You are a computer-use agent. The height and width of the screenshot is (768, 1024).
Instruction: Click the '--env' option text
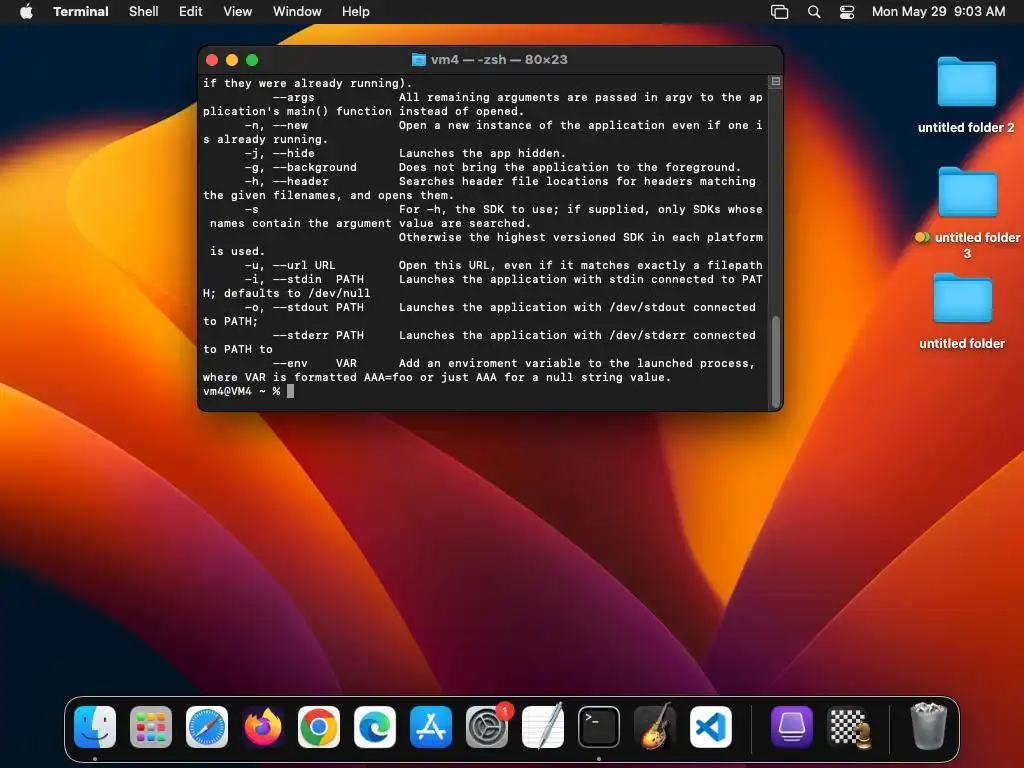tap(290, 363)
